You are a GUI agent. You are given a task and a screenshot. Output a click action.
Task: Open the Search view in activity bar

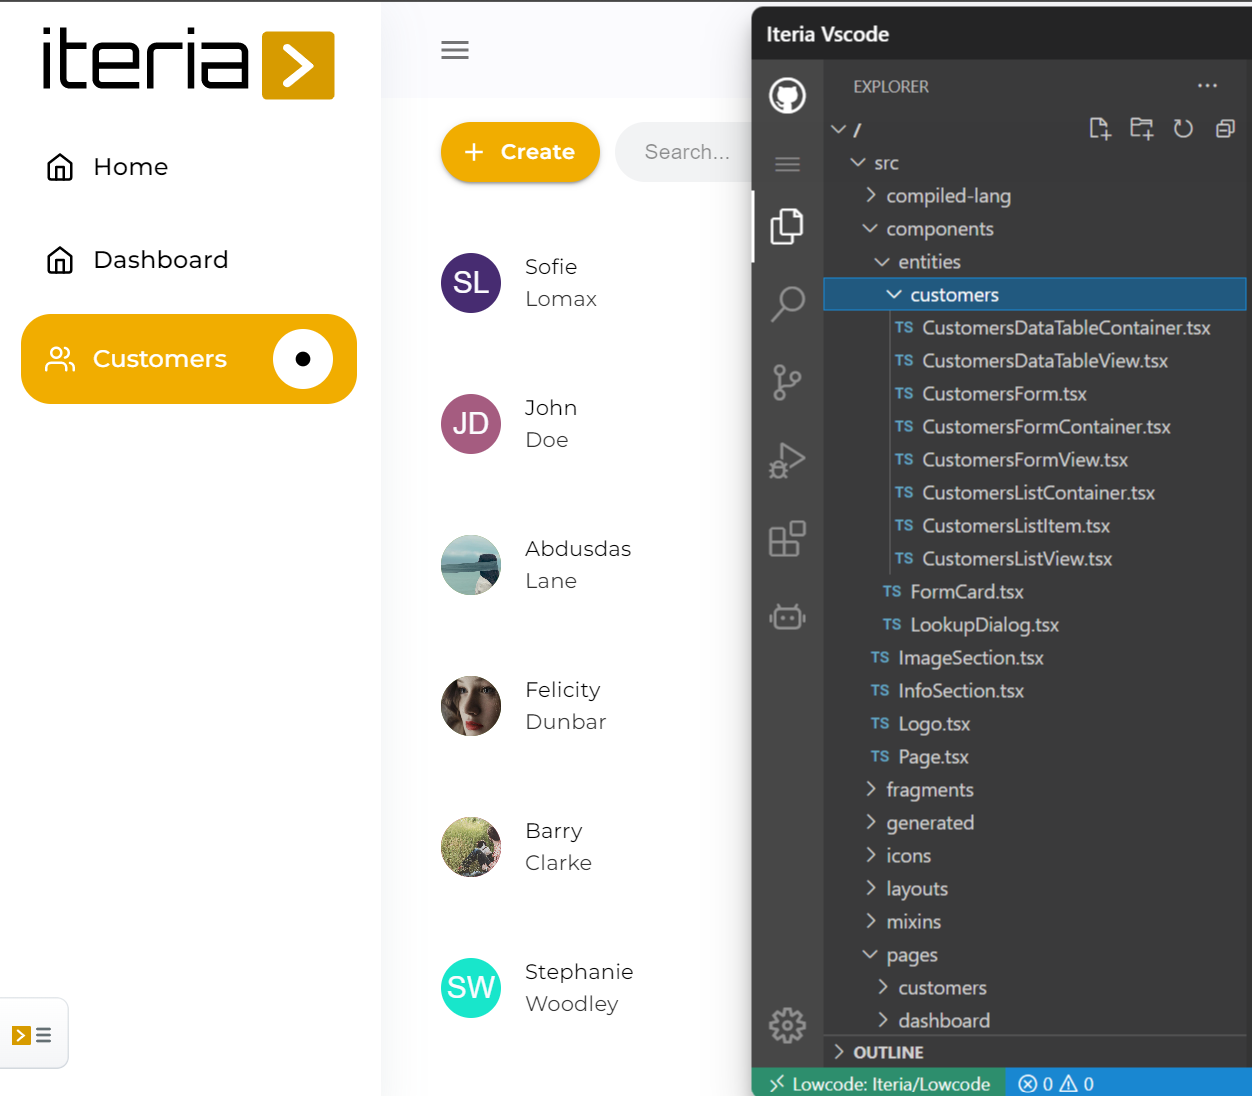pyautogui.click(x=787, y=303)
